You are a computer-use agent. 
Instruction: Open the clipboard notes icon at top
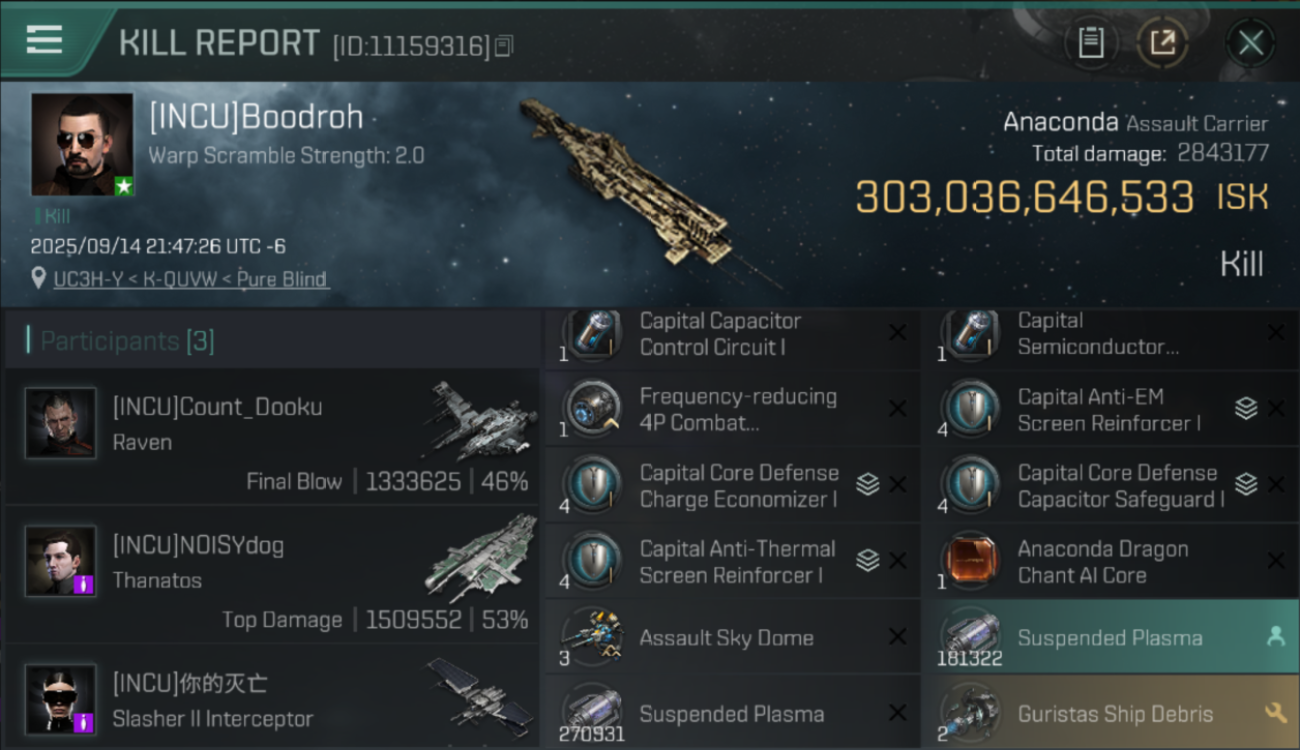click(x=1091, y=42)
